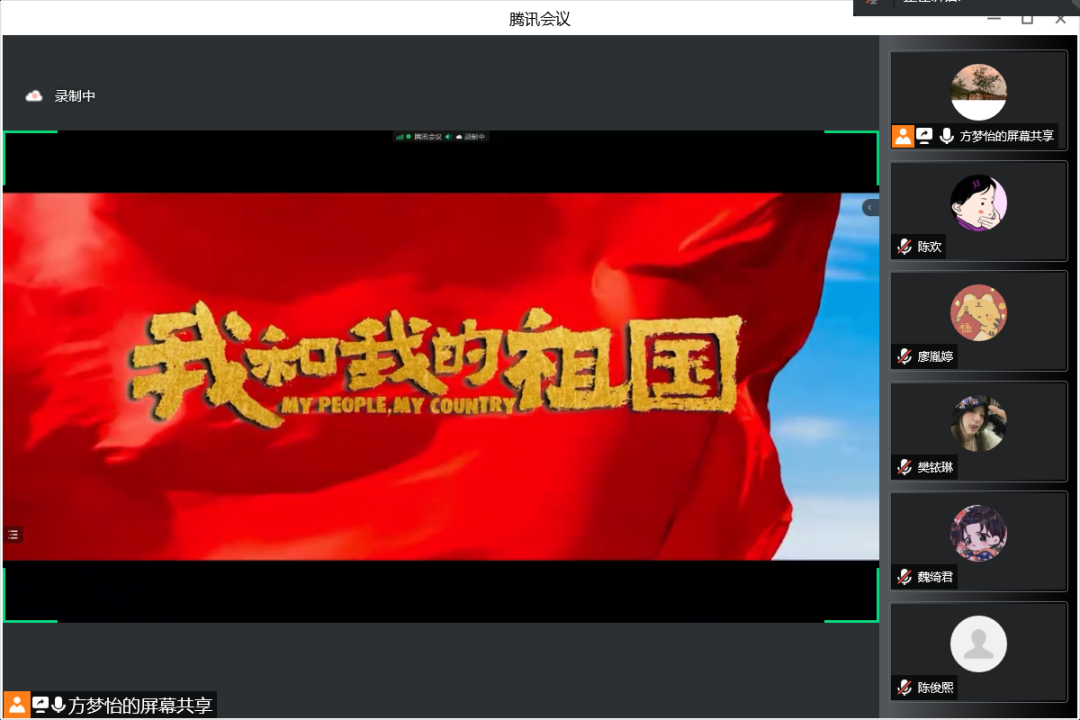Select 陈俊熙's default gray avatar

pyautogui.click(x=978, y=643)
